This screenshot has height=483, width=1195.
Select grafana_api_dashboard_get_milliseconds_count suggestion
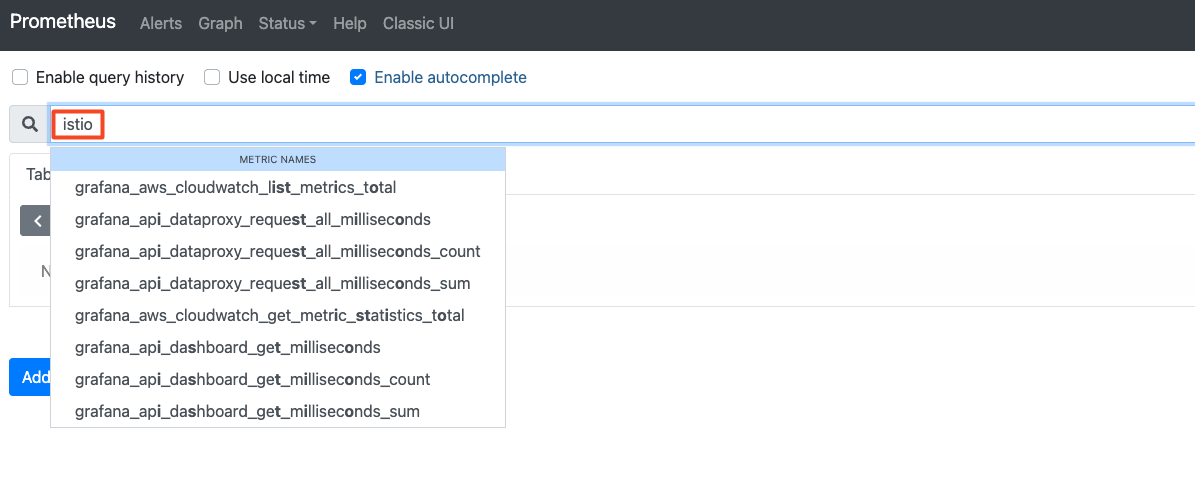click(252, 379)
